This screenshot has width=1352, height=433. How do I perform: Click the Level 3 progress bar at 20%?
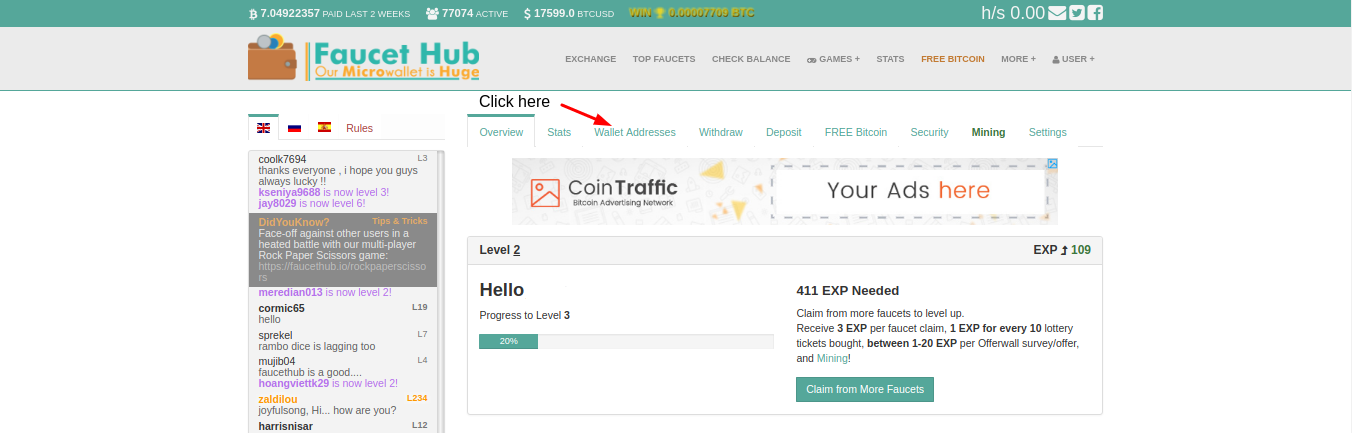pyautogui.click(x=626, y=341)
